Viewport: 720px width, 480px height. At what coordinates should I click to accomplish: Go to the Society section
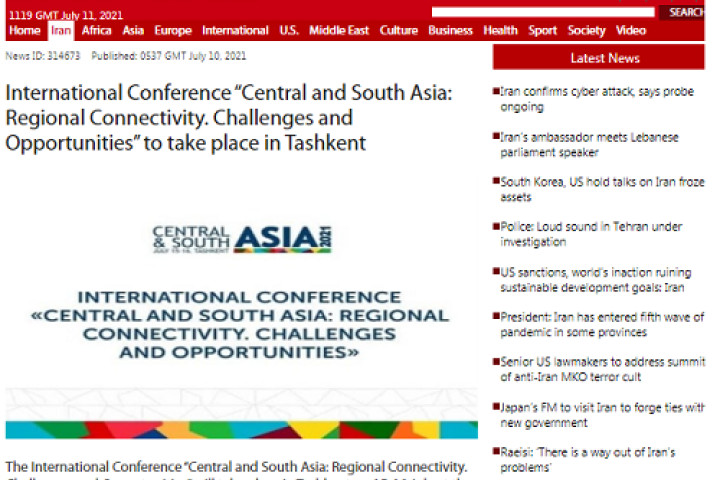click(586, 31)
